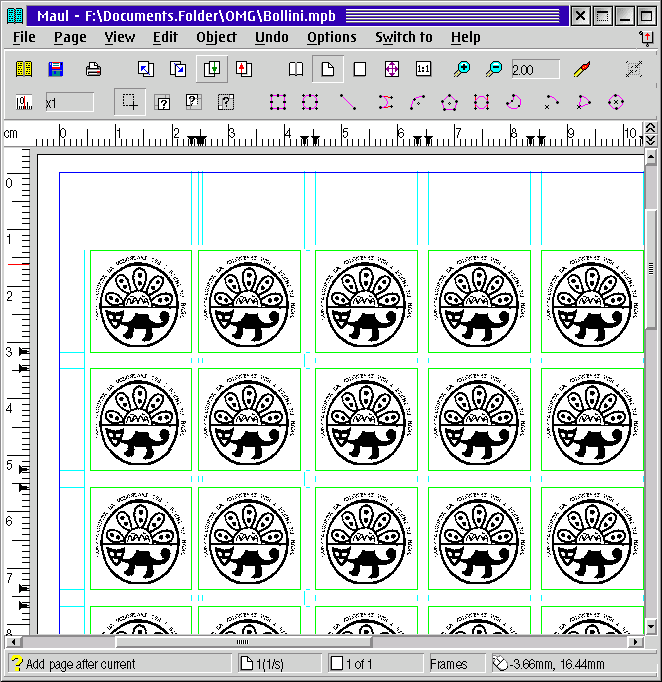Image resolution: width=662 pixels, height=682 pixels.
Task: Click the icon right of the Help menu
Action: [x=646, y=38]
